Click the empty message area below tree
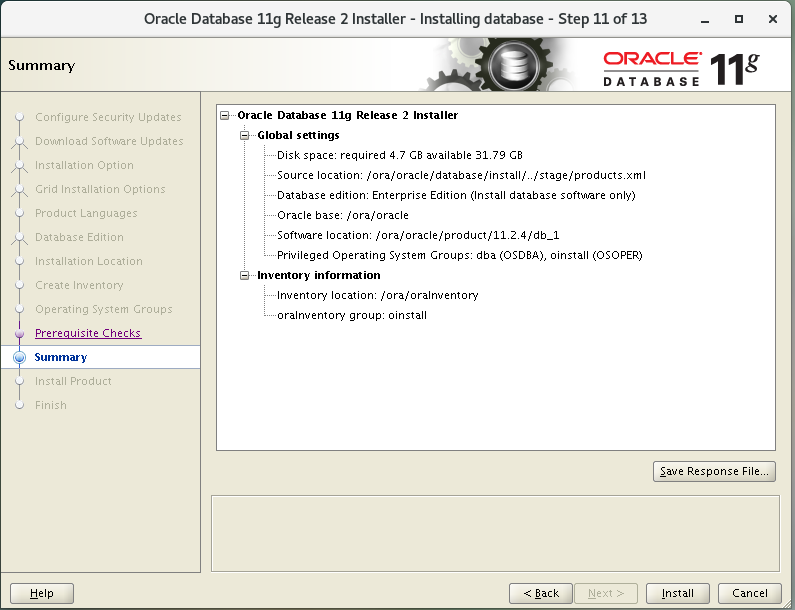 (495, 534)
